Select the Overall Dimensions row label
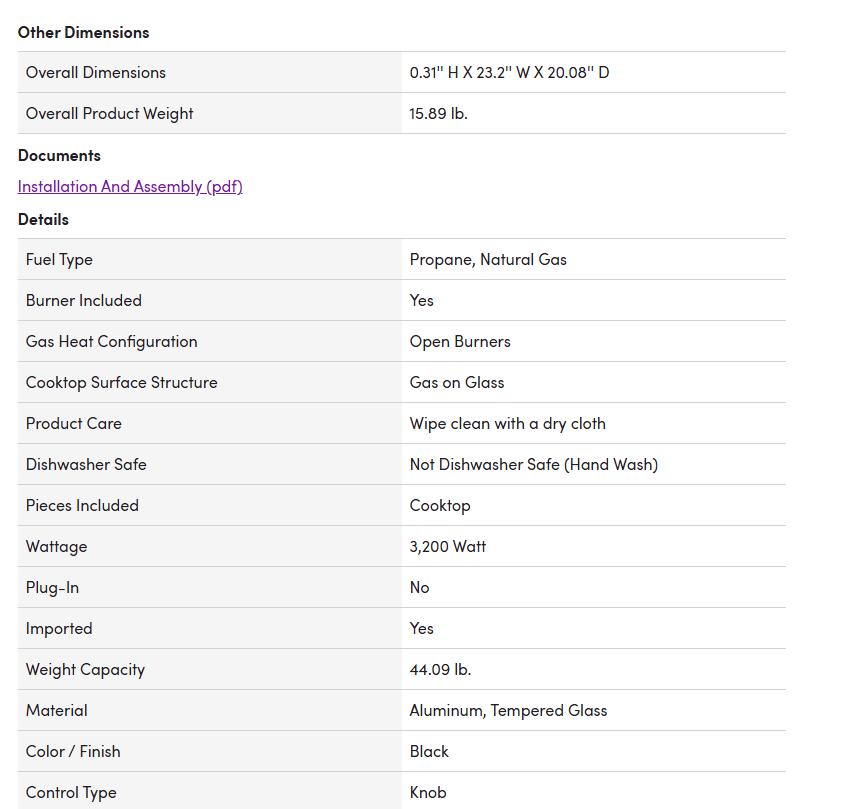The image size is (852, 809). (96, 72)
